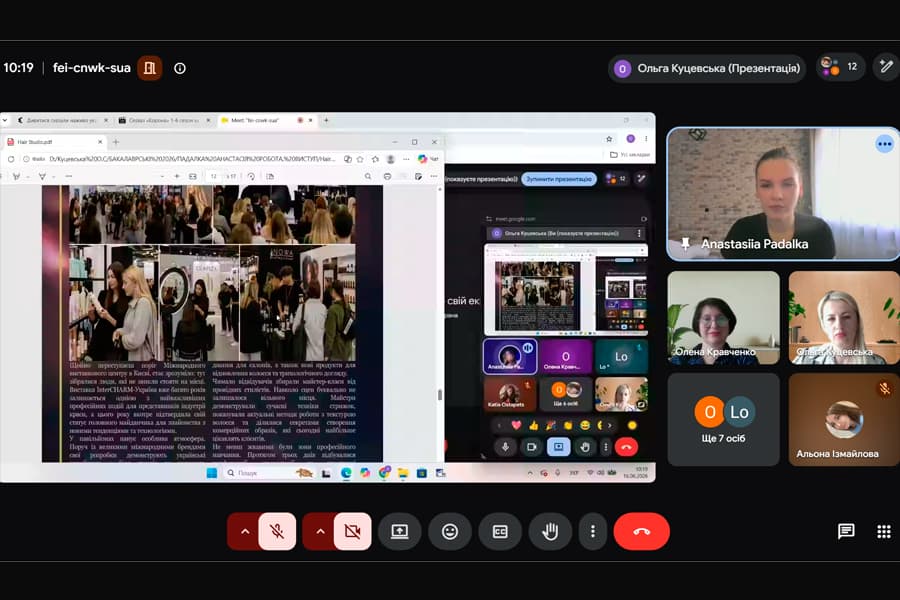Open the emoji reactions smiley button
900x600 pixels.
coord(450,531)
